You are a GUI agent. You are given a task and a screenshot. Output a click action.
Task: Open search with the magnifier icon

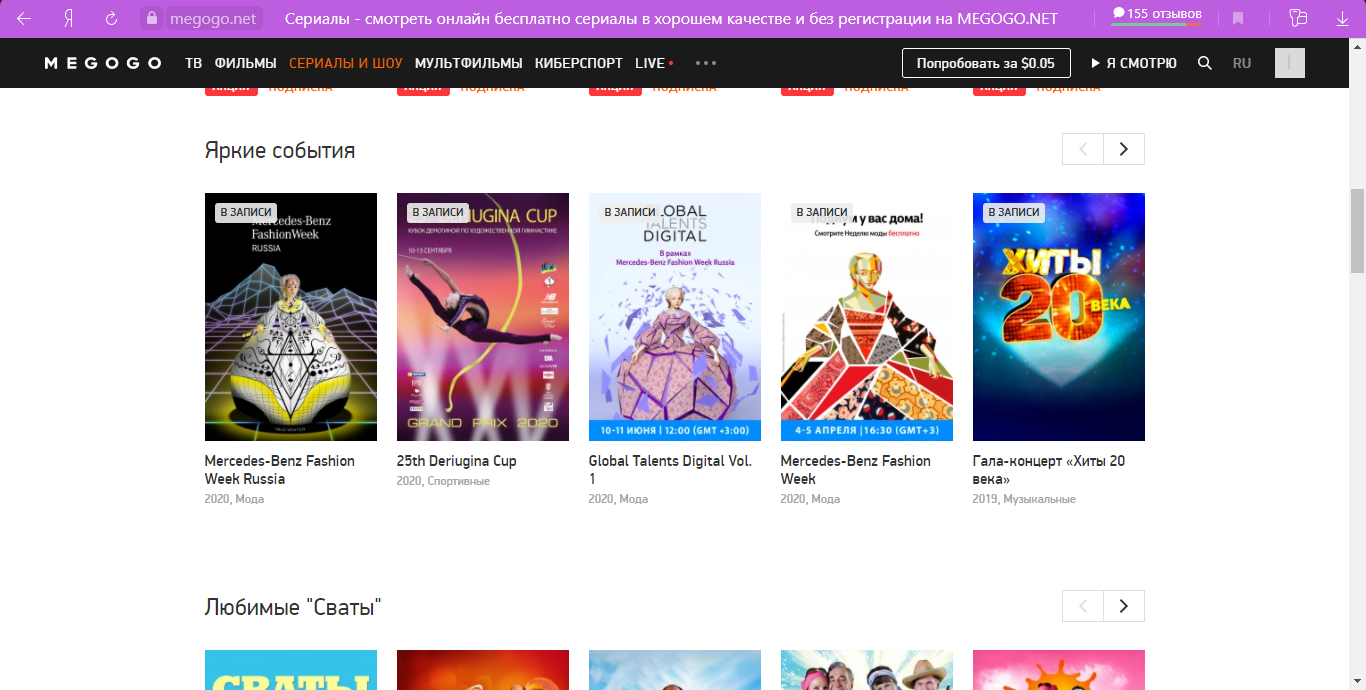(x=1205, y=63)
